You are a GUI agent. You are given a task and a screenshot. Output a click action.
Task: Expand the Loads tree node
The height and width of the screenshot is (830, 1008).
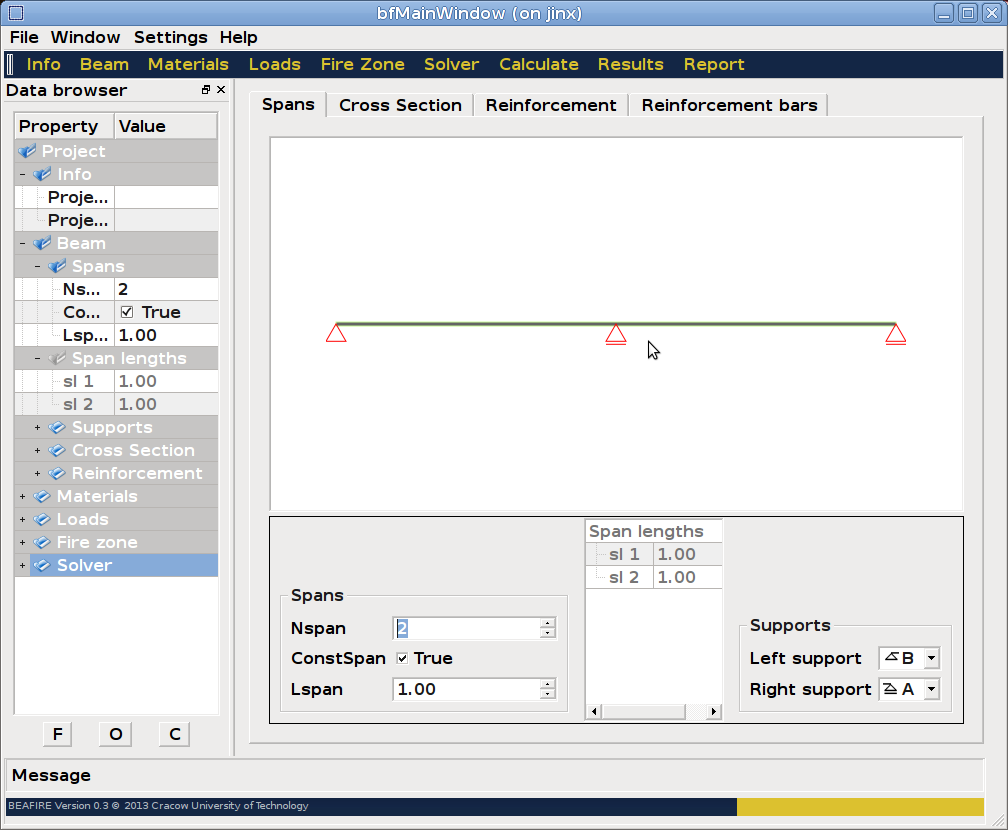tap(22, 520)
